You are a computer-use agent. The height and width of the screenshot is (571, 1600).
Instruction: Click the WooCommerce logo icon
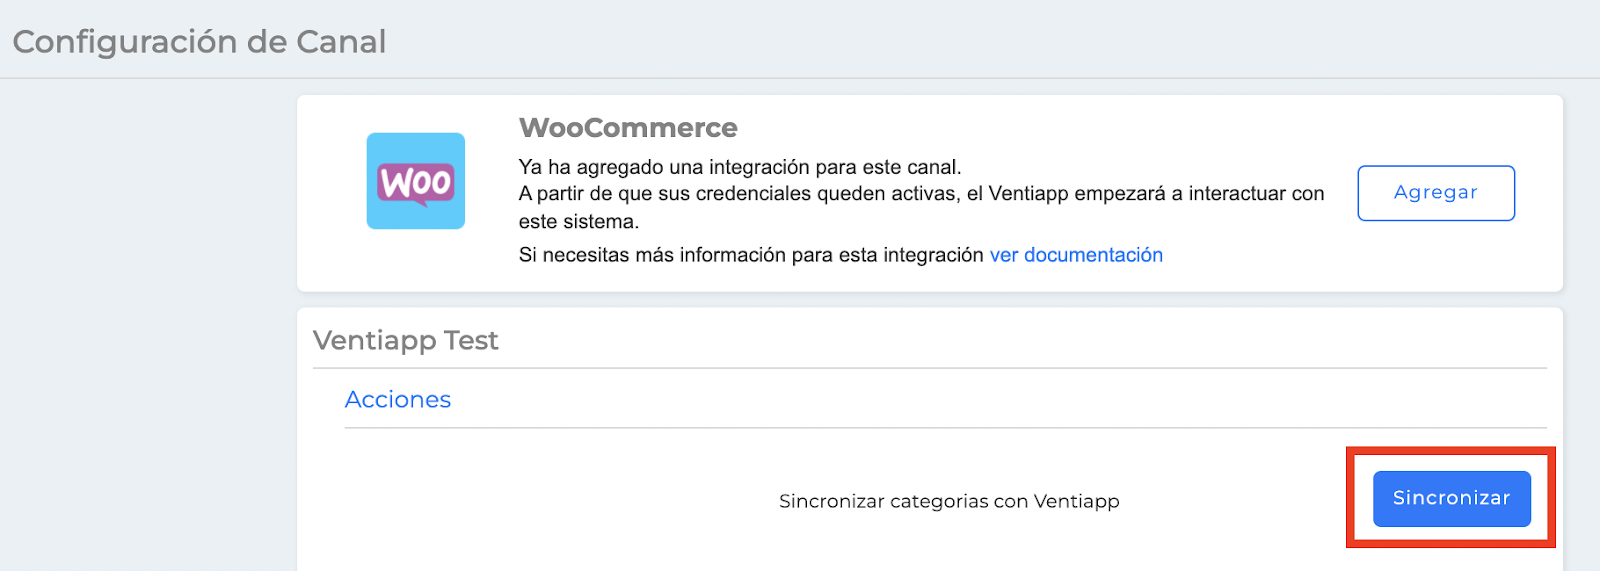[415, 181]
